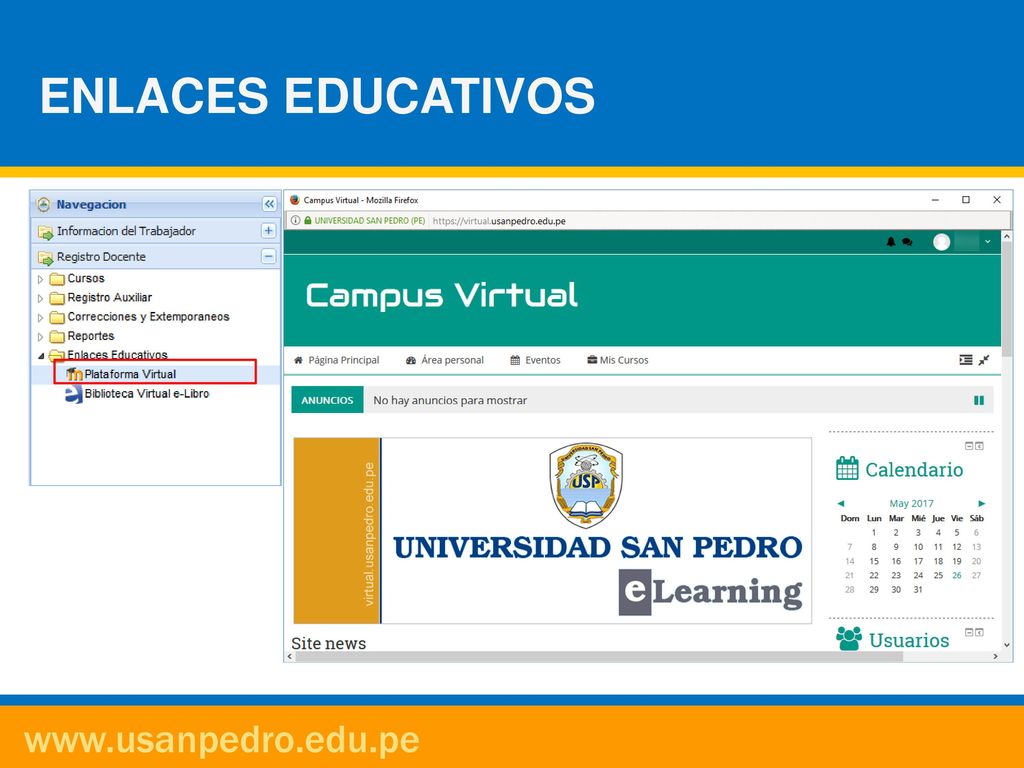
Task: Click the vertical scrollbar thumb
Action: [x=1006, y=301]
